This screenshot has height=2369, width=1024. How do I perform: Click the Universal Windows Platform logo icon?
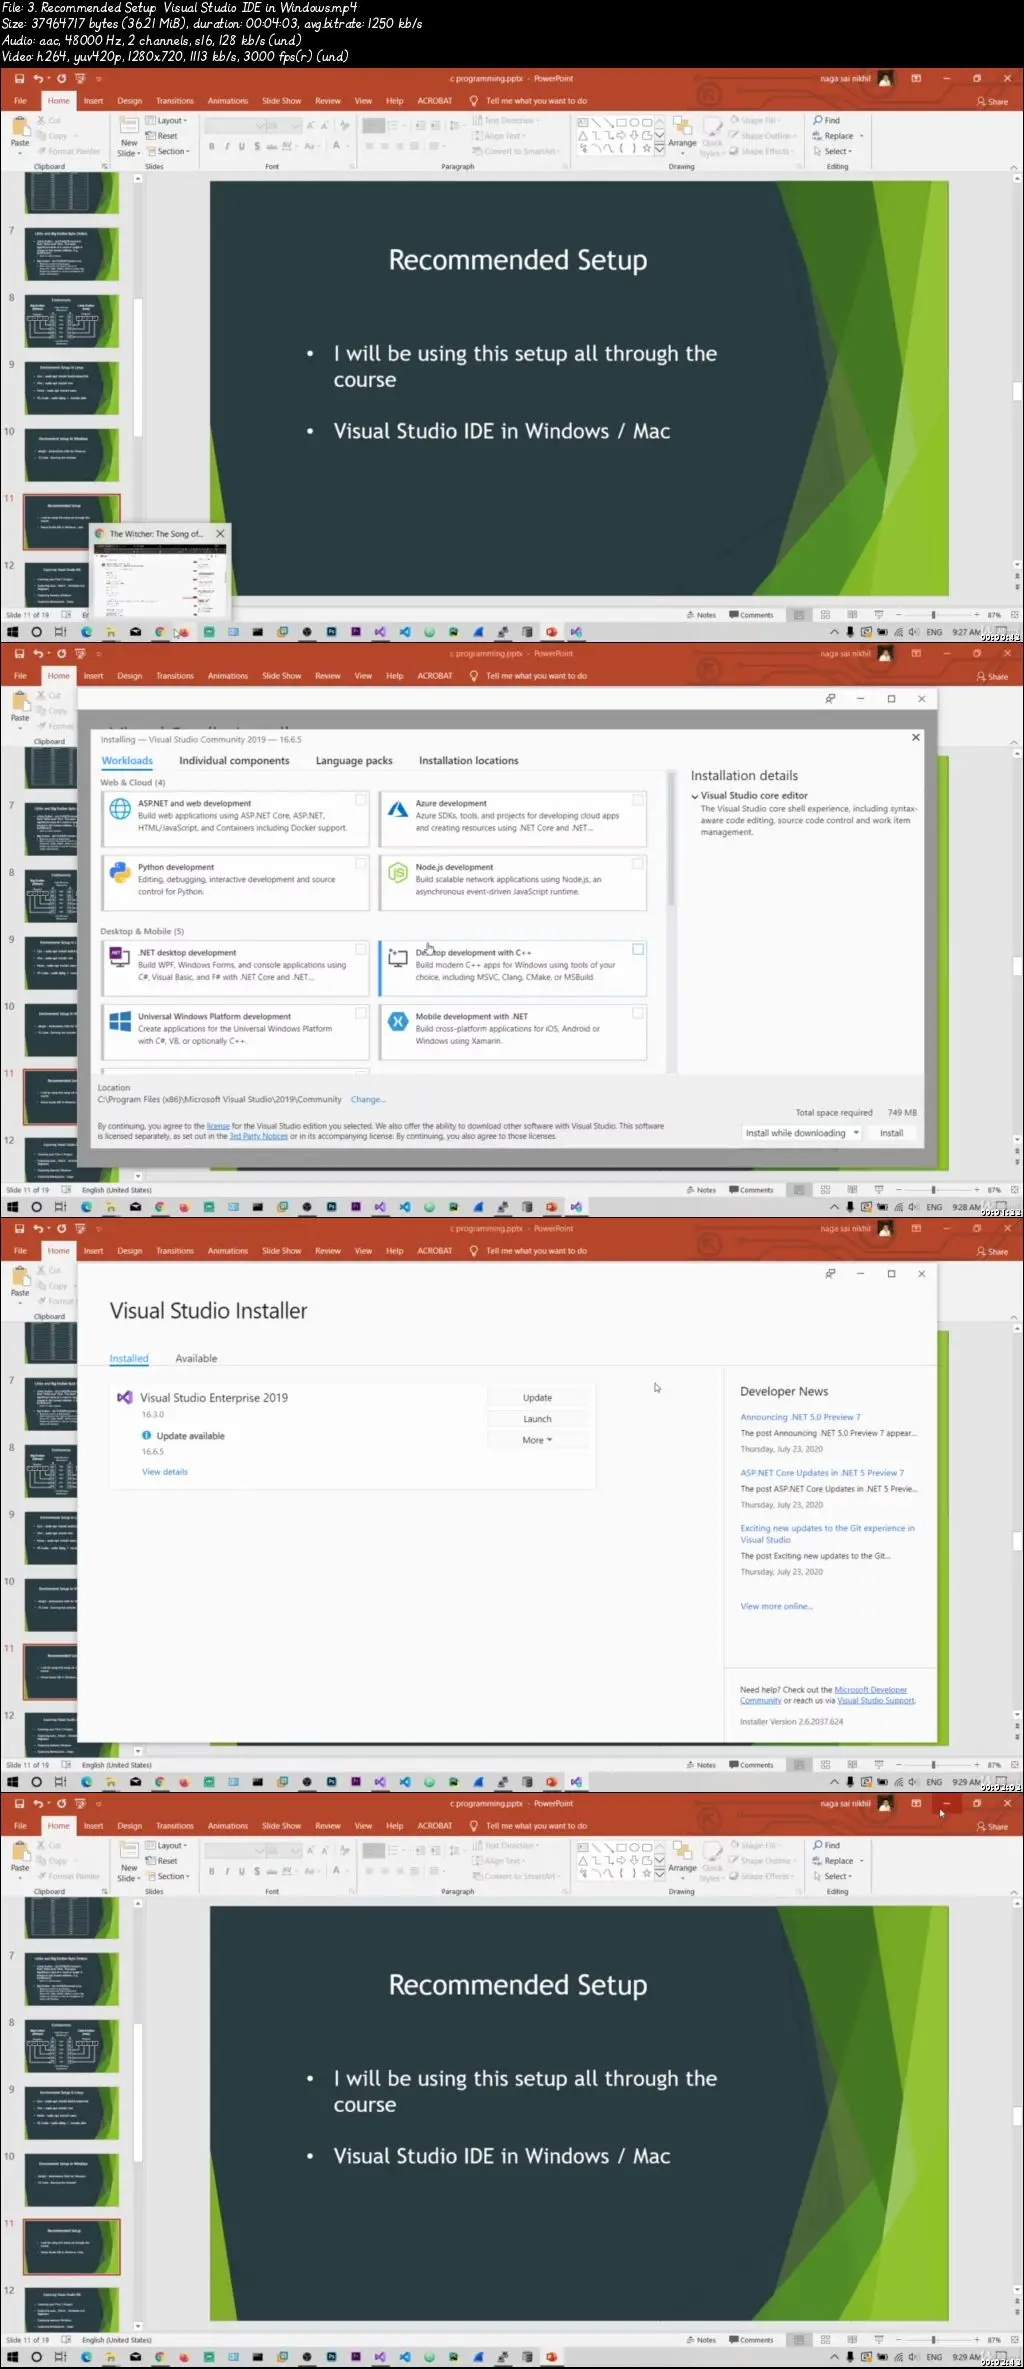pos(120,1021)
